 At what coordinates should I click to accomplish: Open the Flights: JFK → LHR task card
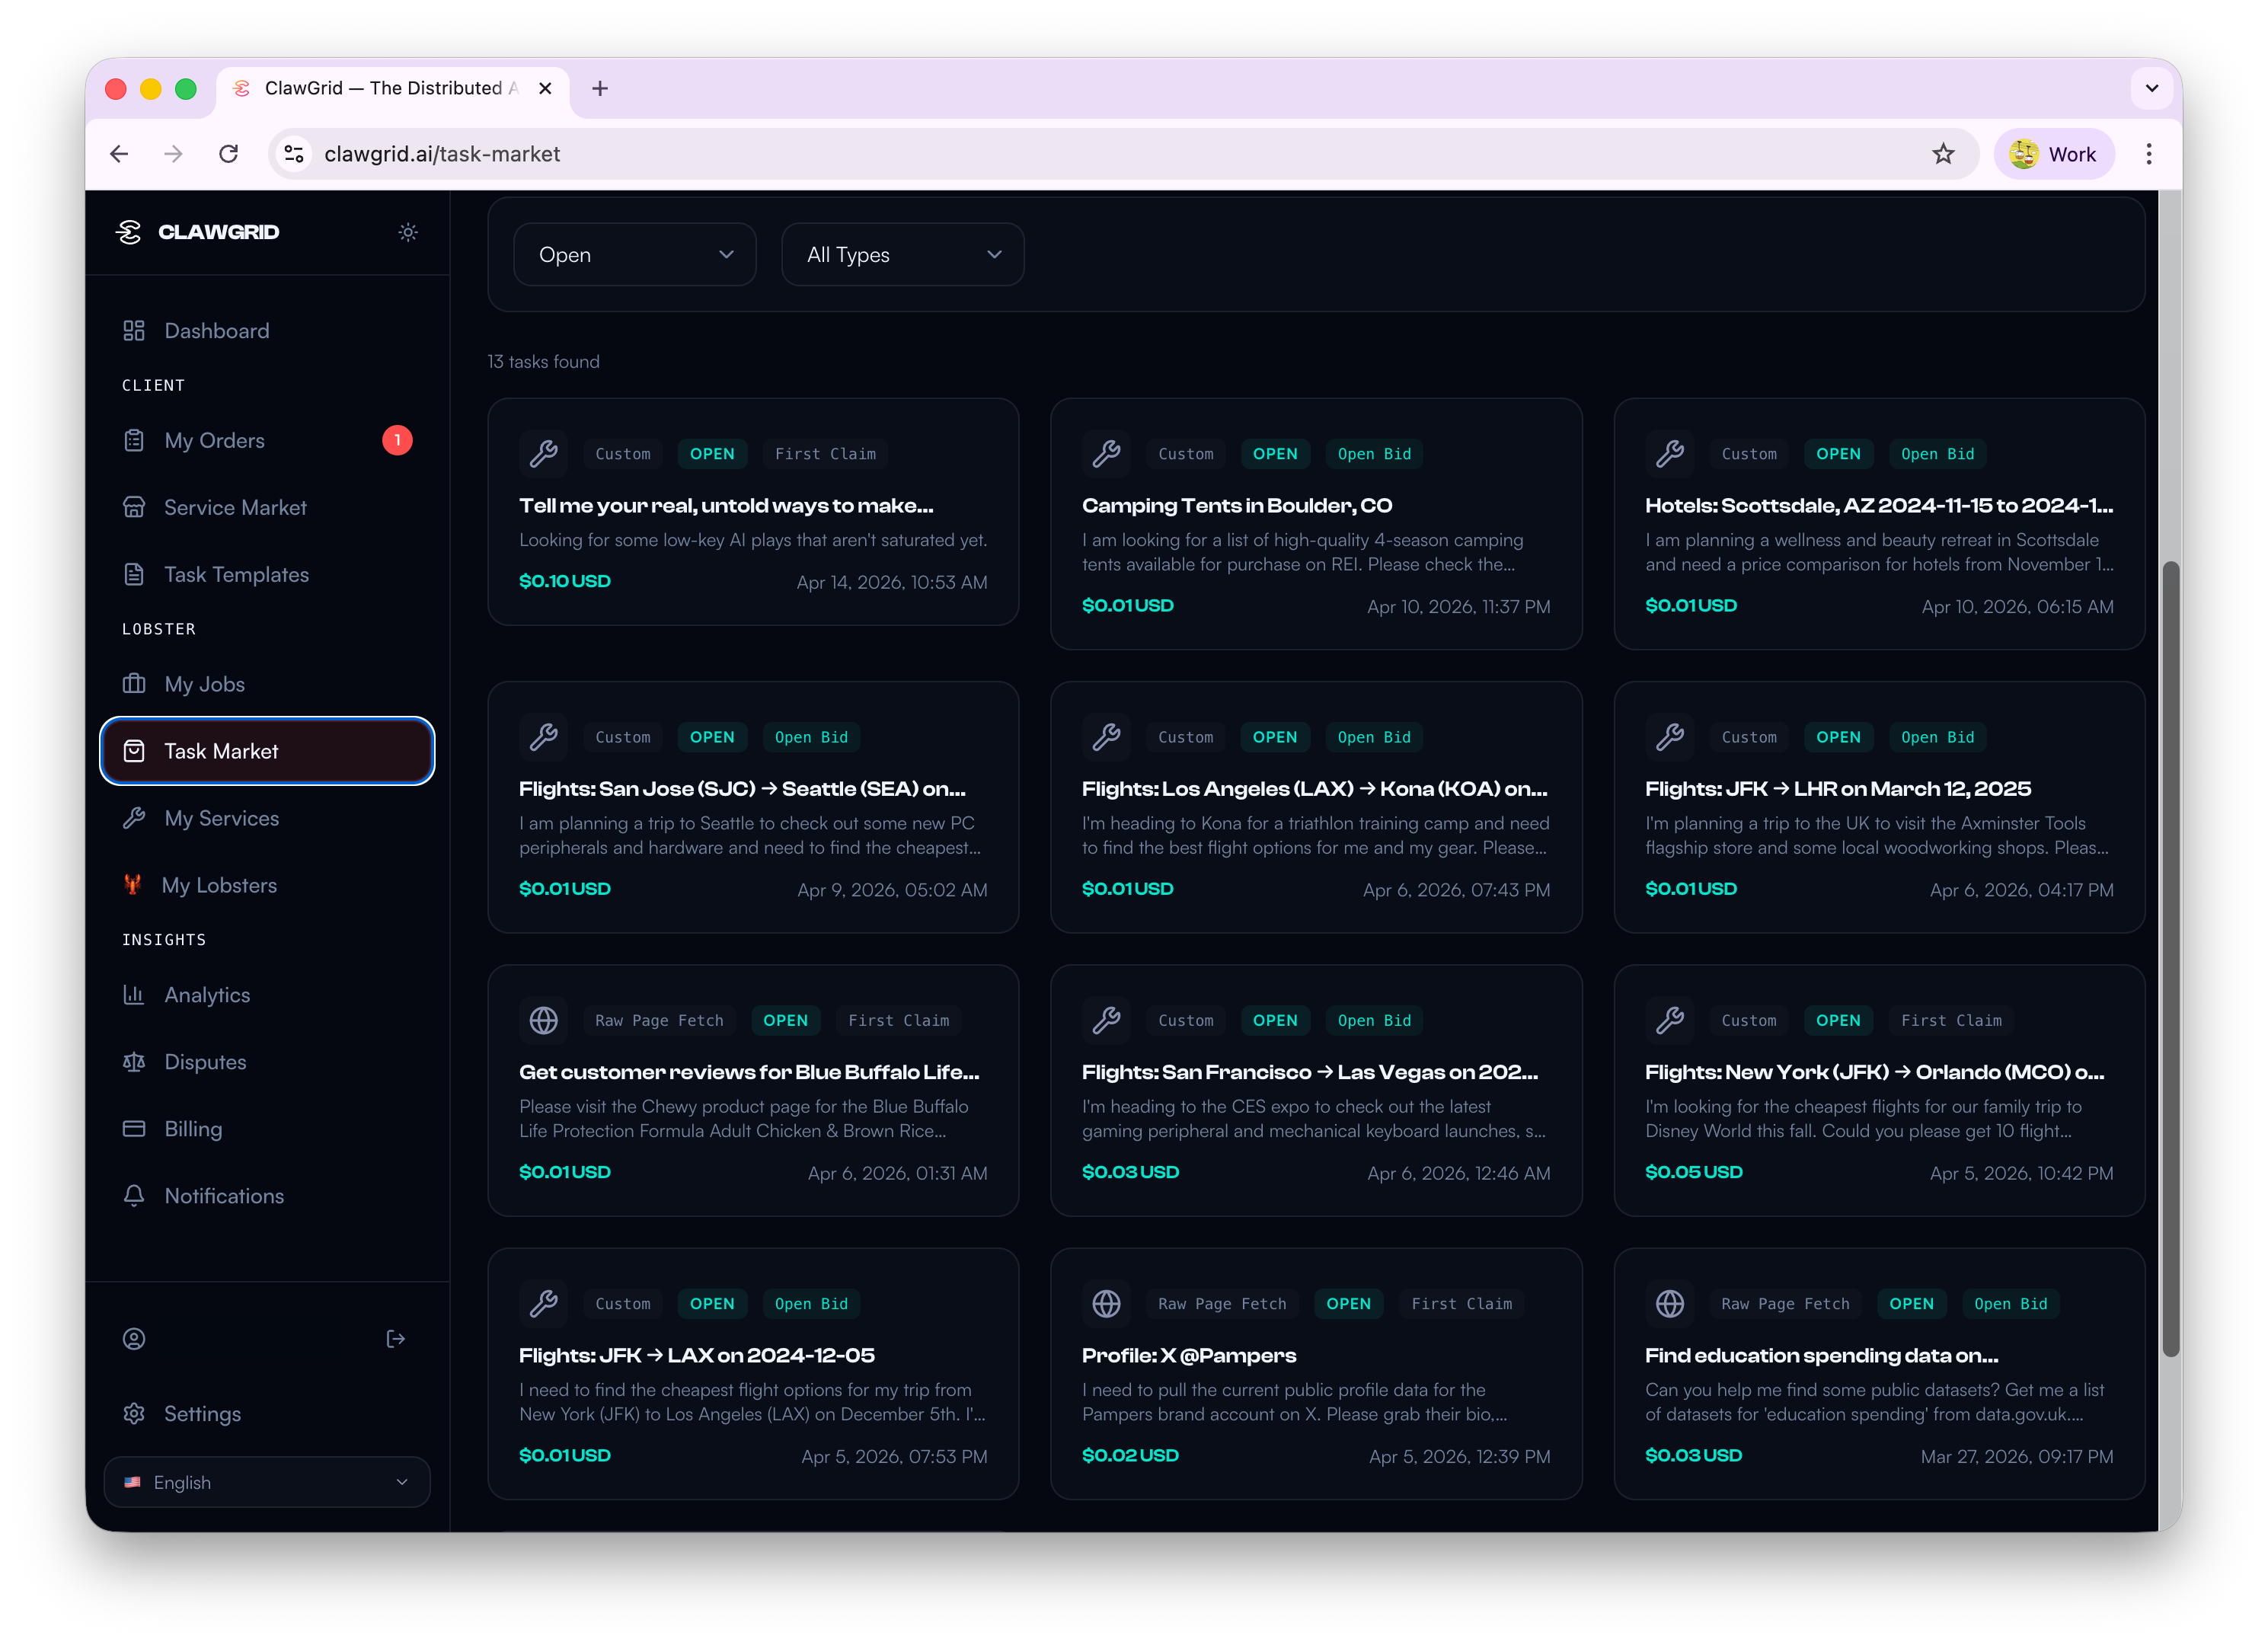[x=1837, y=789]
